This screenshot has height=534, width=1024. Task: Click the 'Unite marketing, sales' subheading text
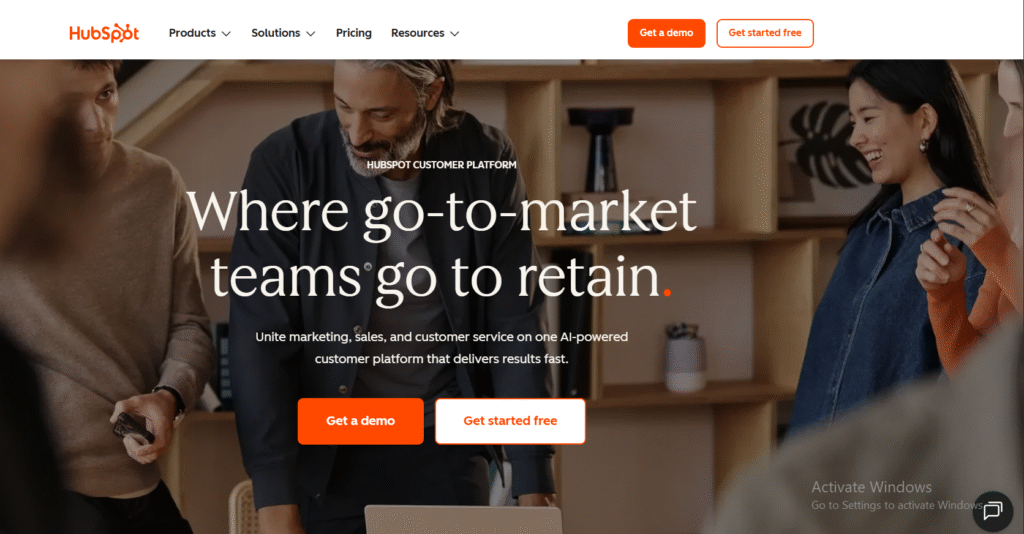pos(441,347)
